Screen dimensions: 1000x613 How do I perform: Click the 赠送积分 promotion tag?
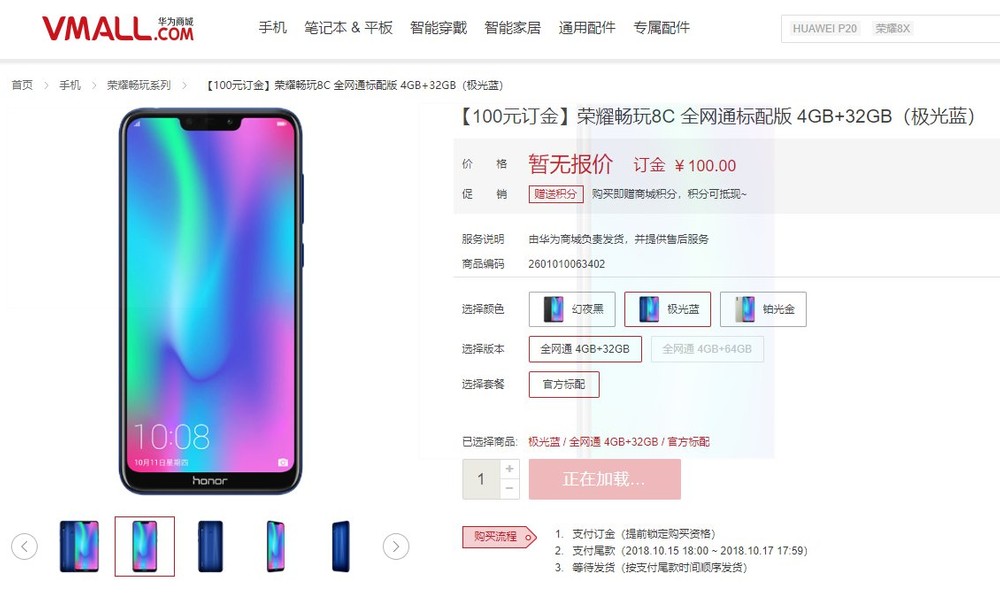[x=555, y=194]
